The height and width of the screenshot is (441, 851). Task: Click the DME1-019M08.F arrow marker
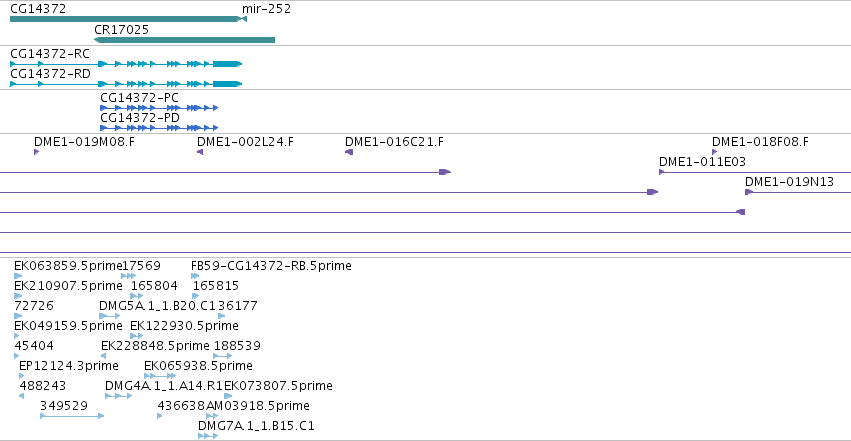[36, 152]
